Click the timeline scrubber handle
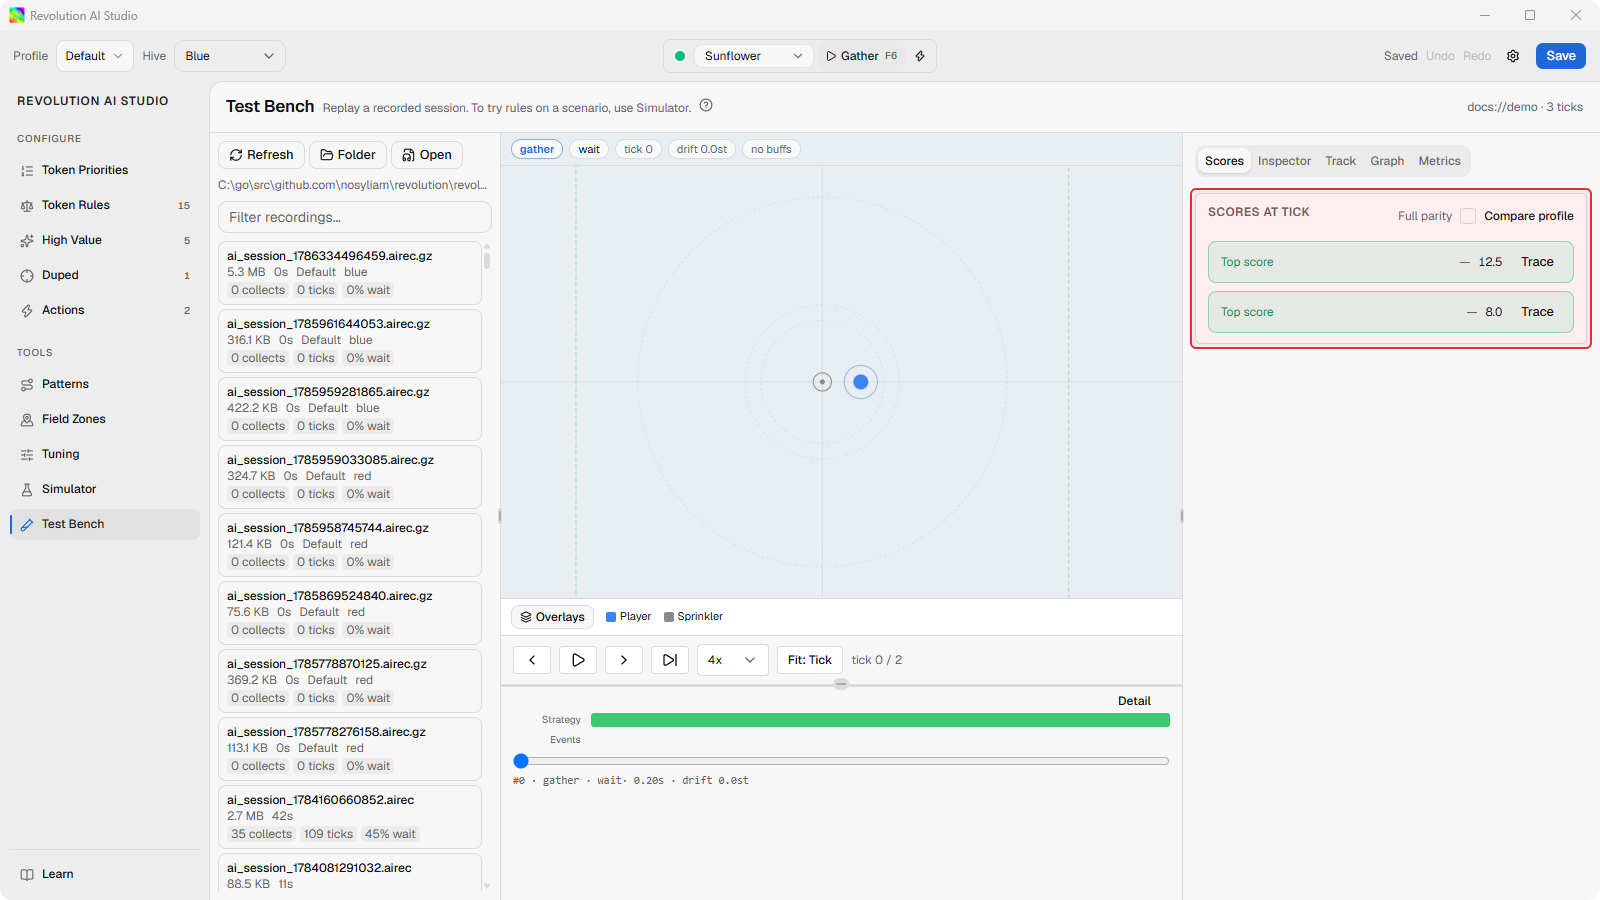The image size is (1600, 900). click(521, 761)
